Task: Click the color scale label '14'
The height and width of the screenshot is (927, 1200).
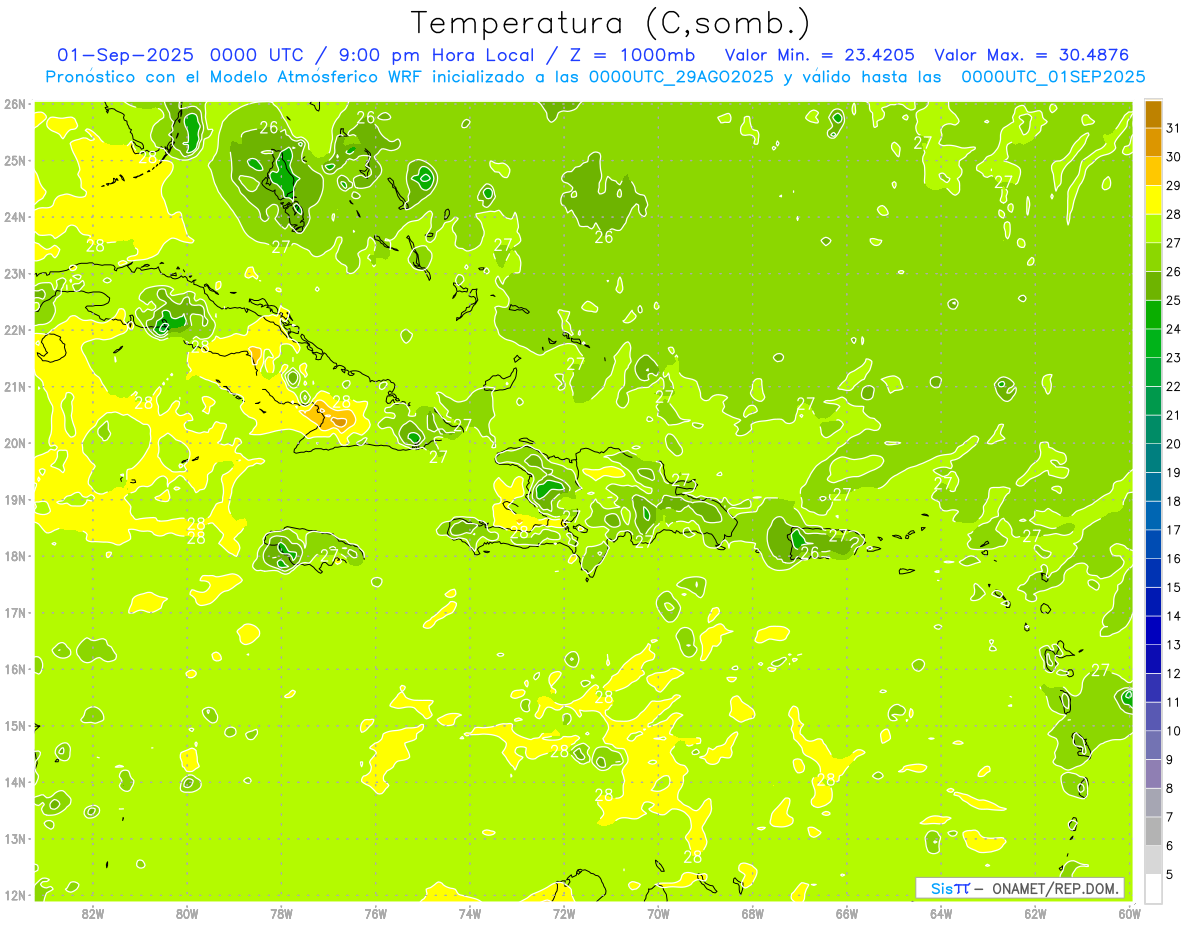Action: [x=1173, y=616]
